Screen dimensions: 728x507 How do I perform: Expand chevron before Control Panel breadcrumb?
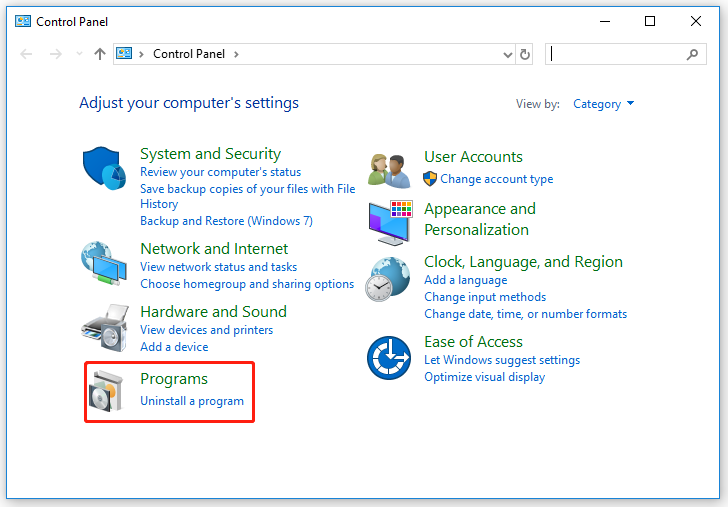[x=141, y=54]
